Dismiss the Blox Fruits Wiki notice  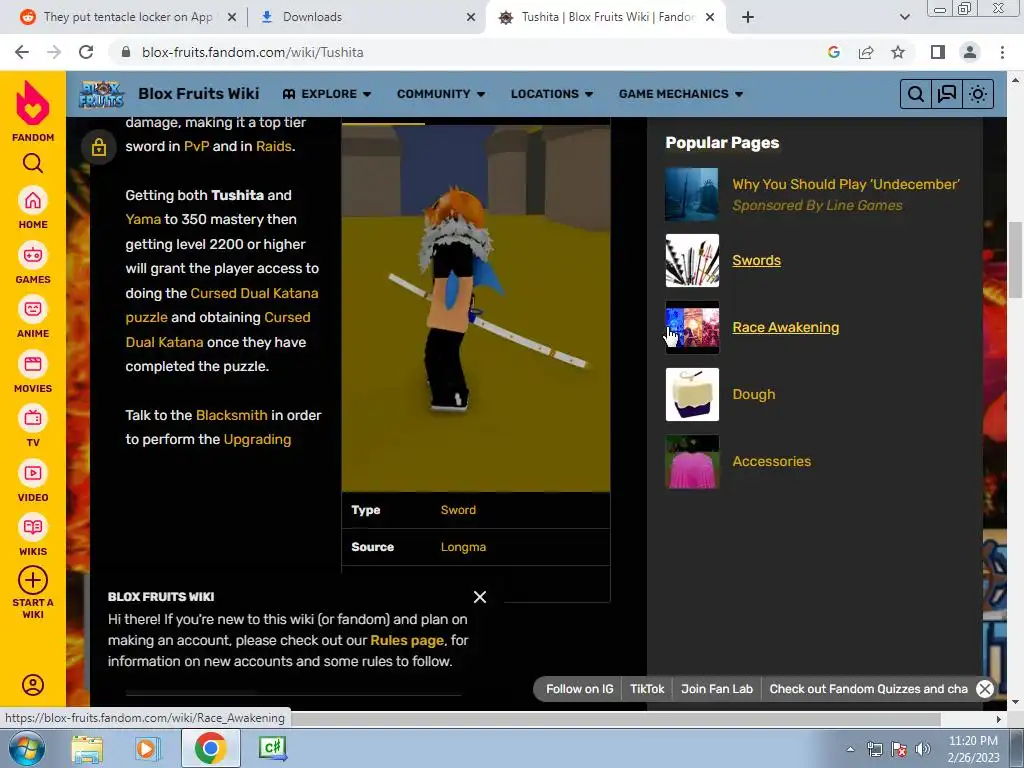point(480,597)
